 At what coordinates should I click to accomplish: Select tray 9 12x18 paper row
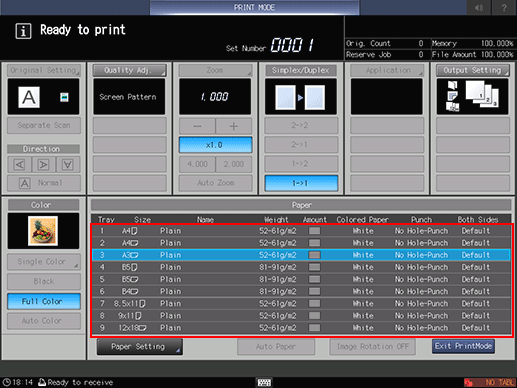pos(301,328)
